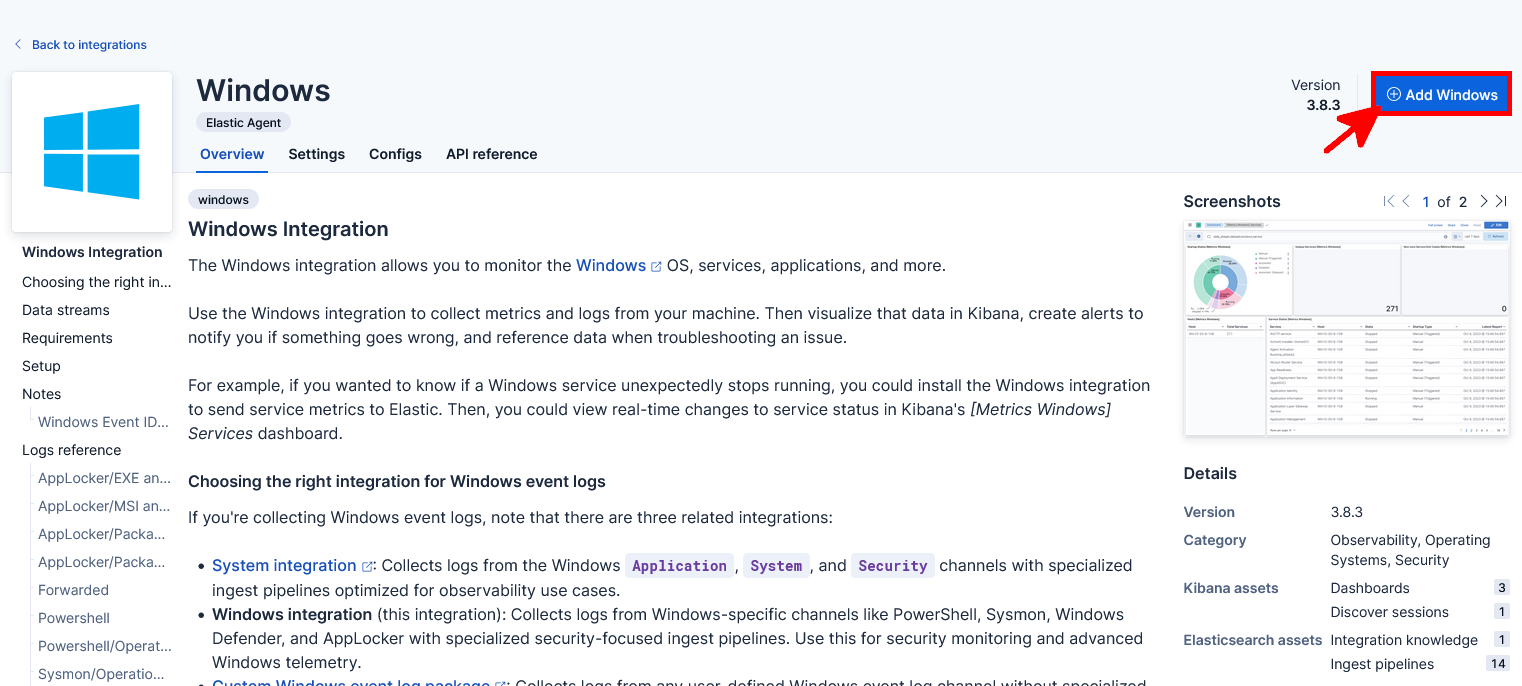Open AppLocker/MSI an... sidebar entry
Viewport: 1522px width, 686px height.
pyautogui.click(x=104, y=507)
